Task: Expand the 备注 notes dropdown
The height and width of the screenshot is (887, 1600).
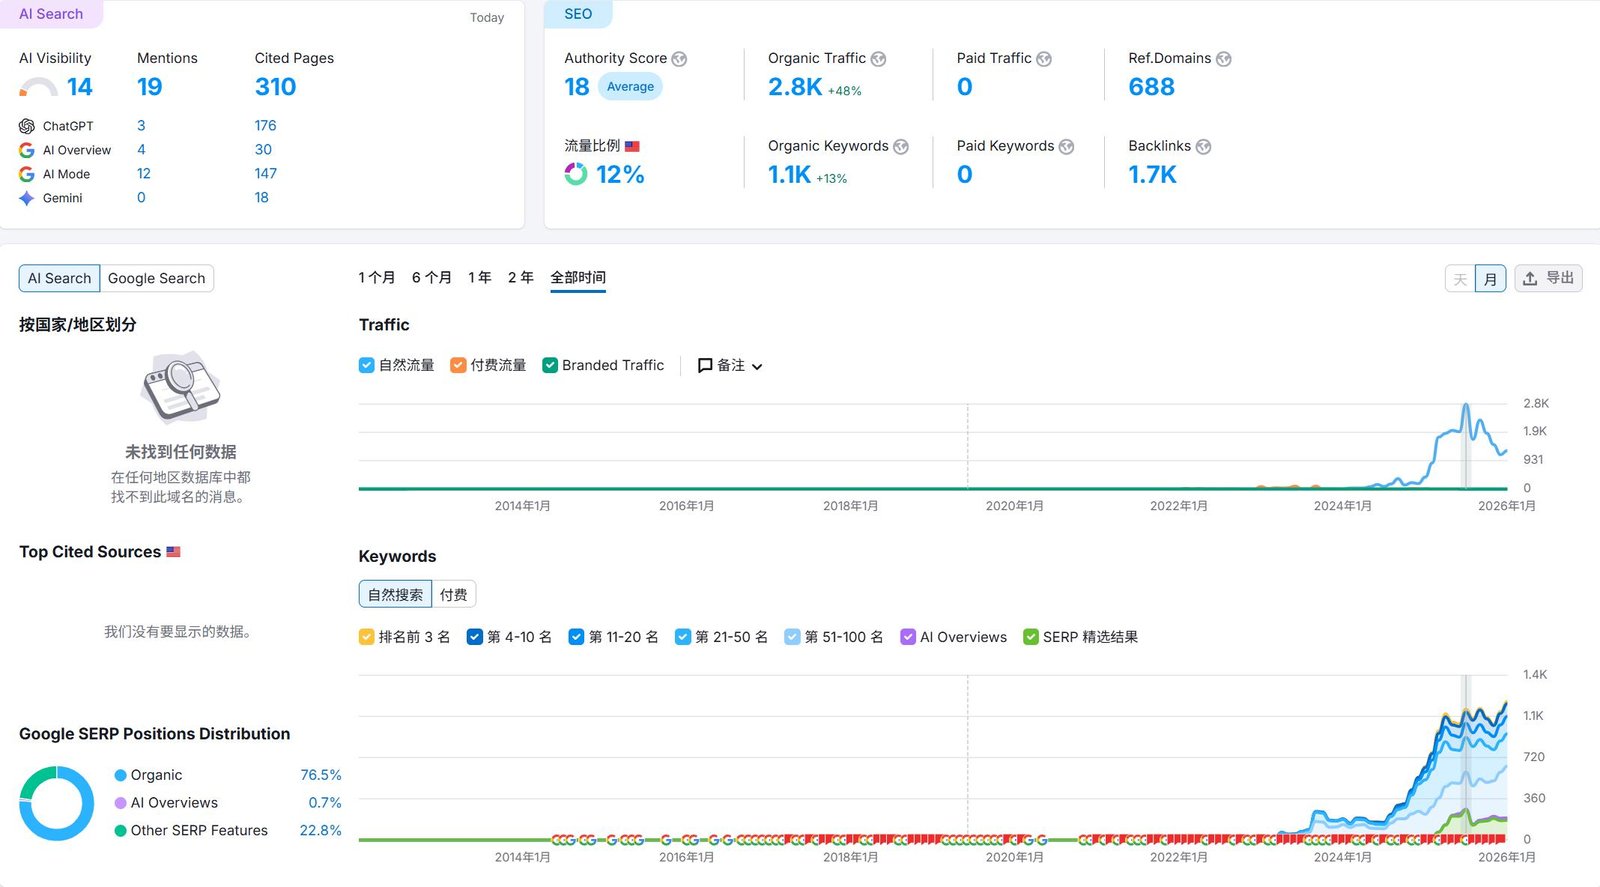Action: pyautogui.click(x=730, y=366)
